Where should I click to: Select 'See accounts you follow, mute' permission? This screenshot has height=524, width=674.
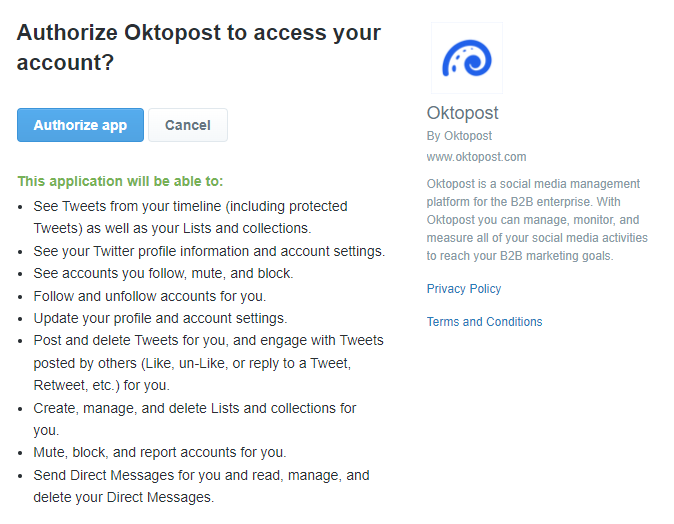coord(163,273)
